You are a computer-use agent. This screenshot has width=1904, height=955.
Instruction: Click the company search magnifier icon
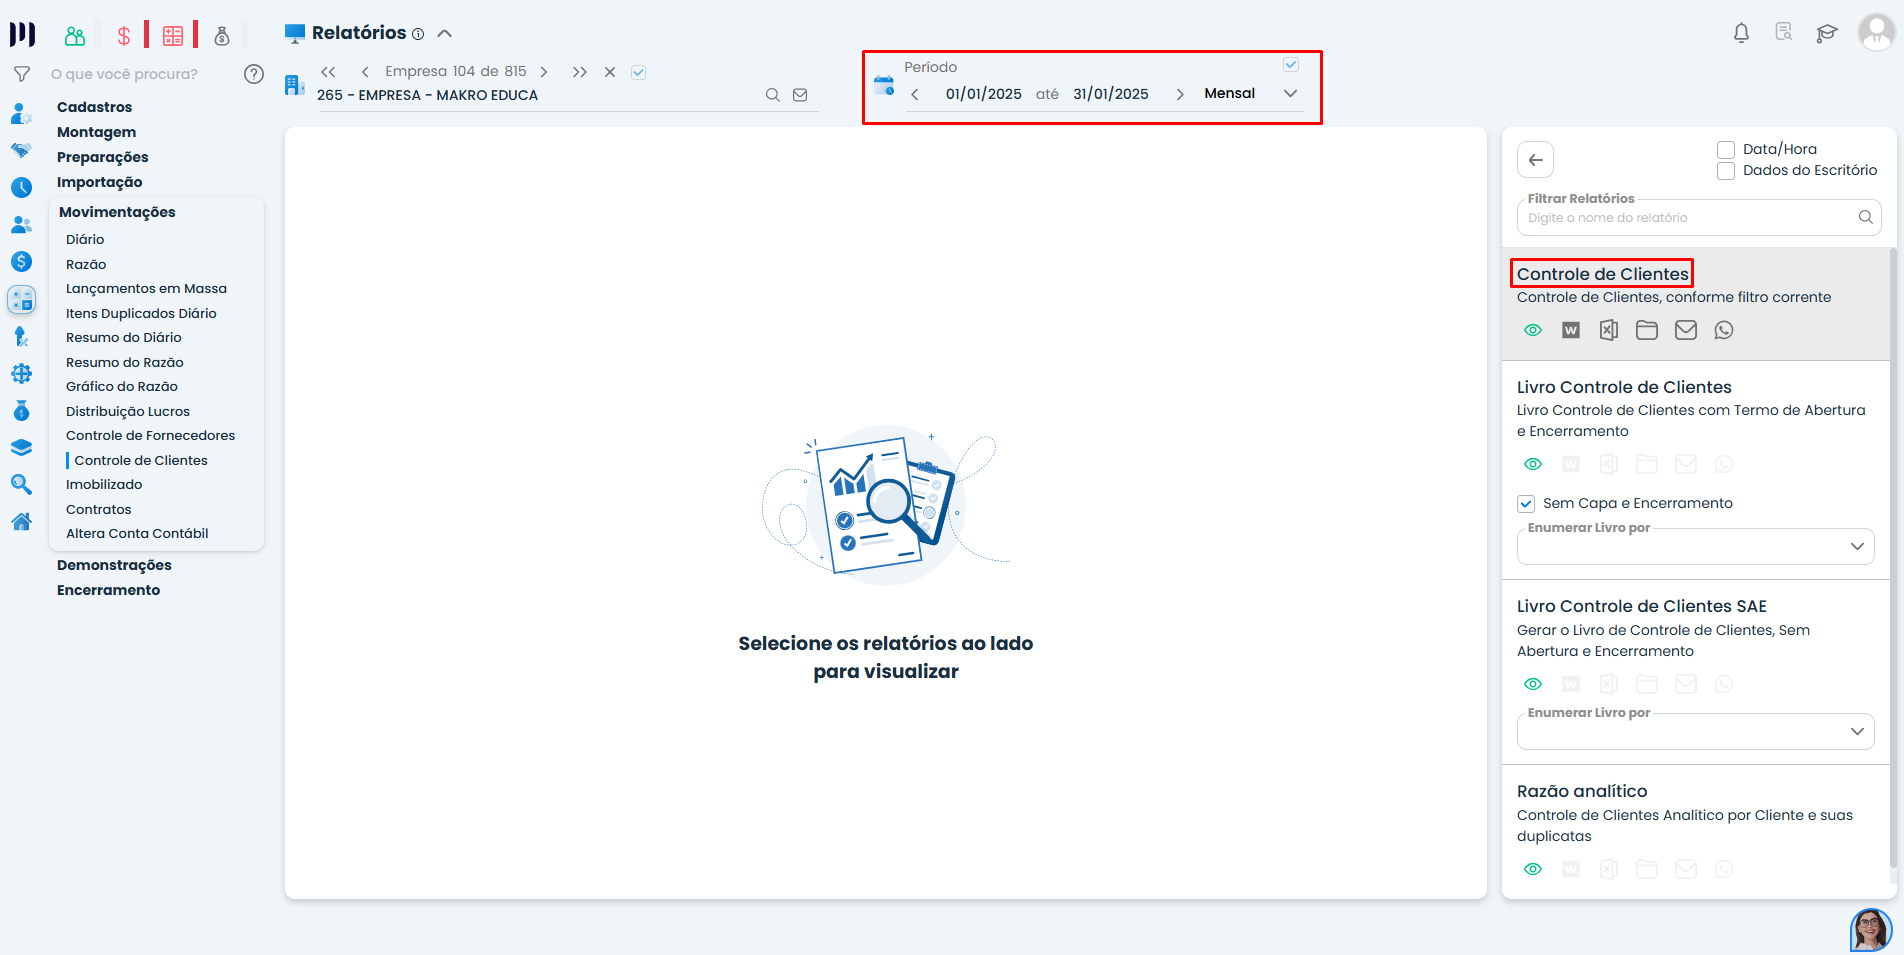pyautogui.click(x=772, y=95)
